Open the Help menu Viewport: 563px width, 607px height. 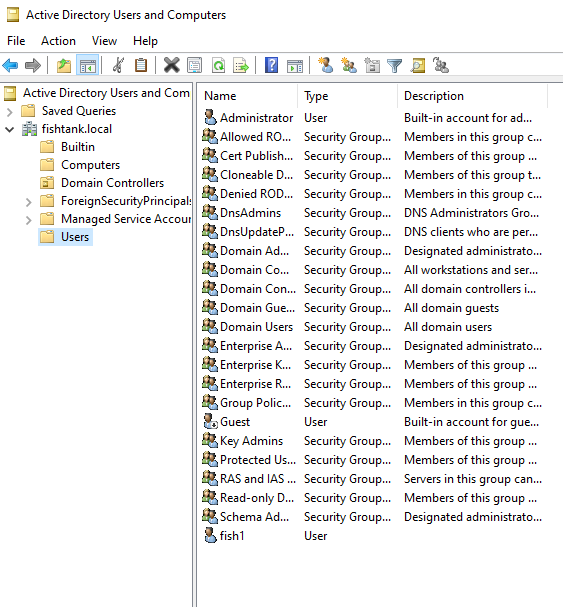(x=145, y=41)
